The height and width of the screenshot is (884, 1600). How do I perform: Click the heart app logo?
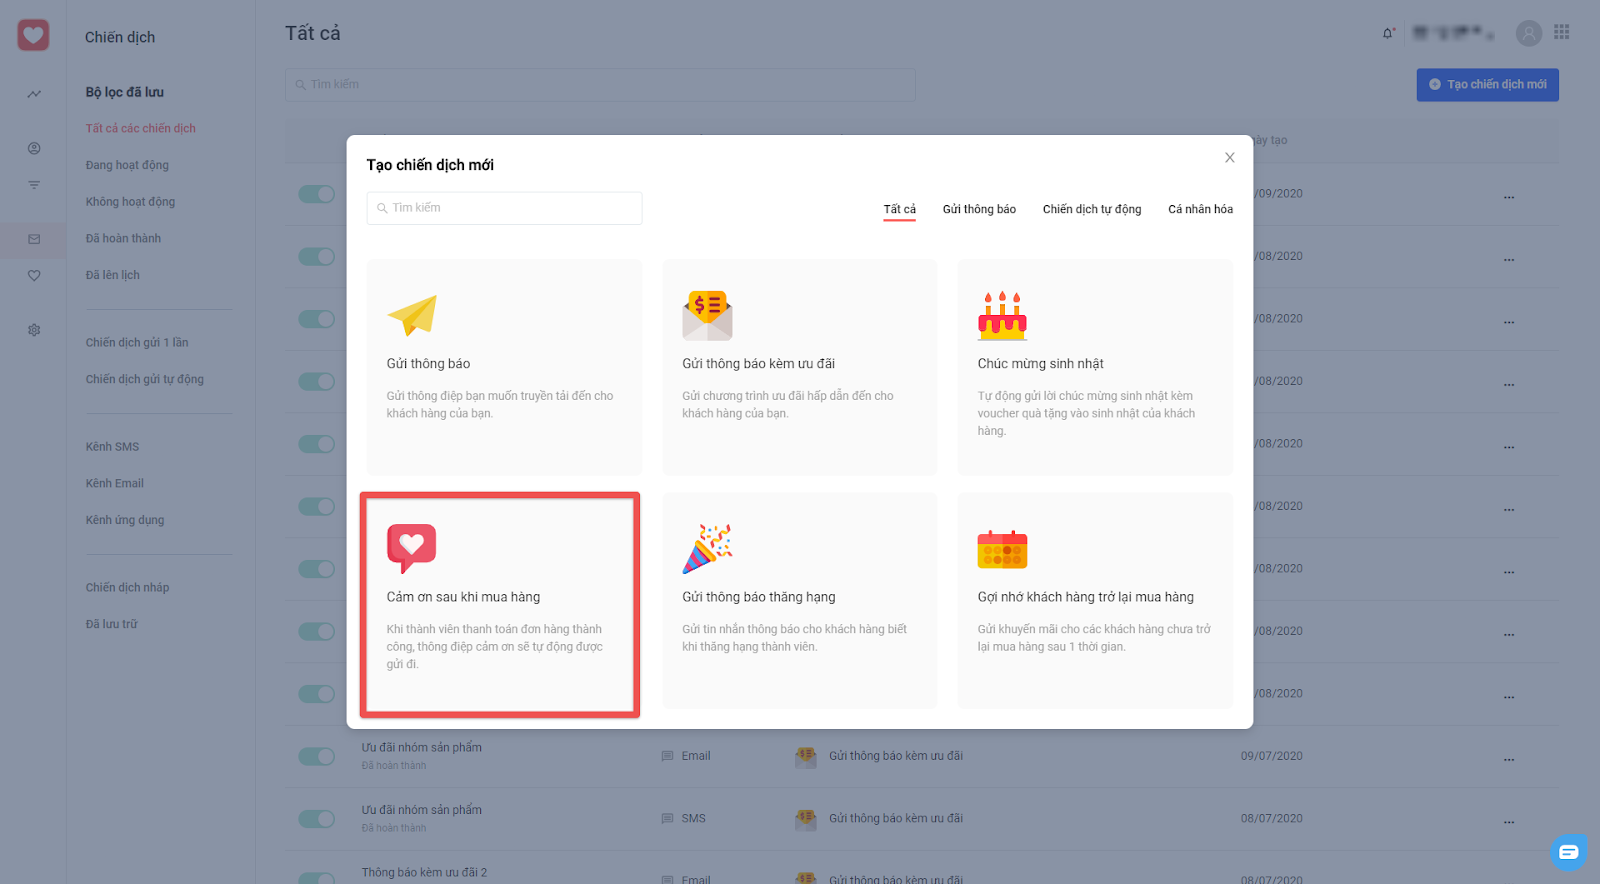click(x=33, y=35)
